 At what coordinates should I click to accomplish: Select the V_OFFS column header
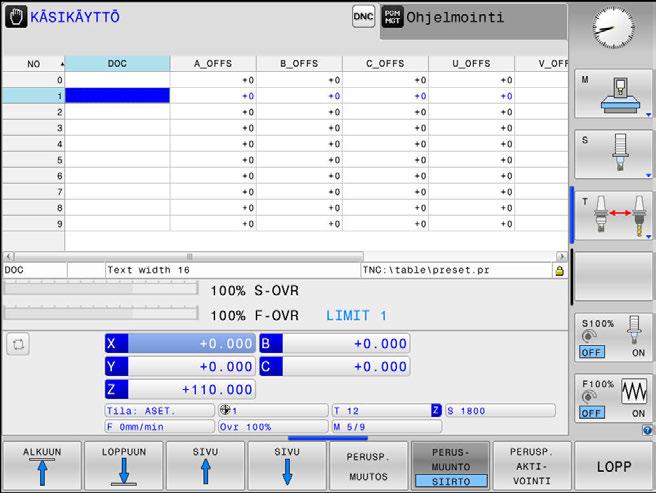pos(541,64)
